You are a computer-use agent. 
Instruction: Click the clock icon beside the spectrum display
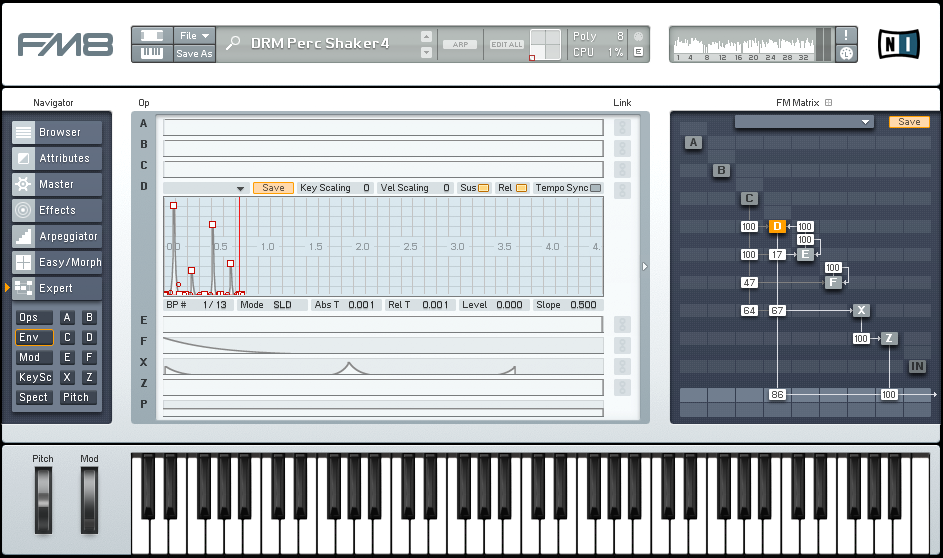point(846,53)
